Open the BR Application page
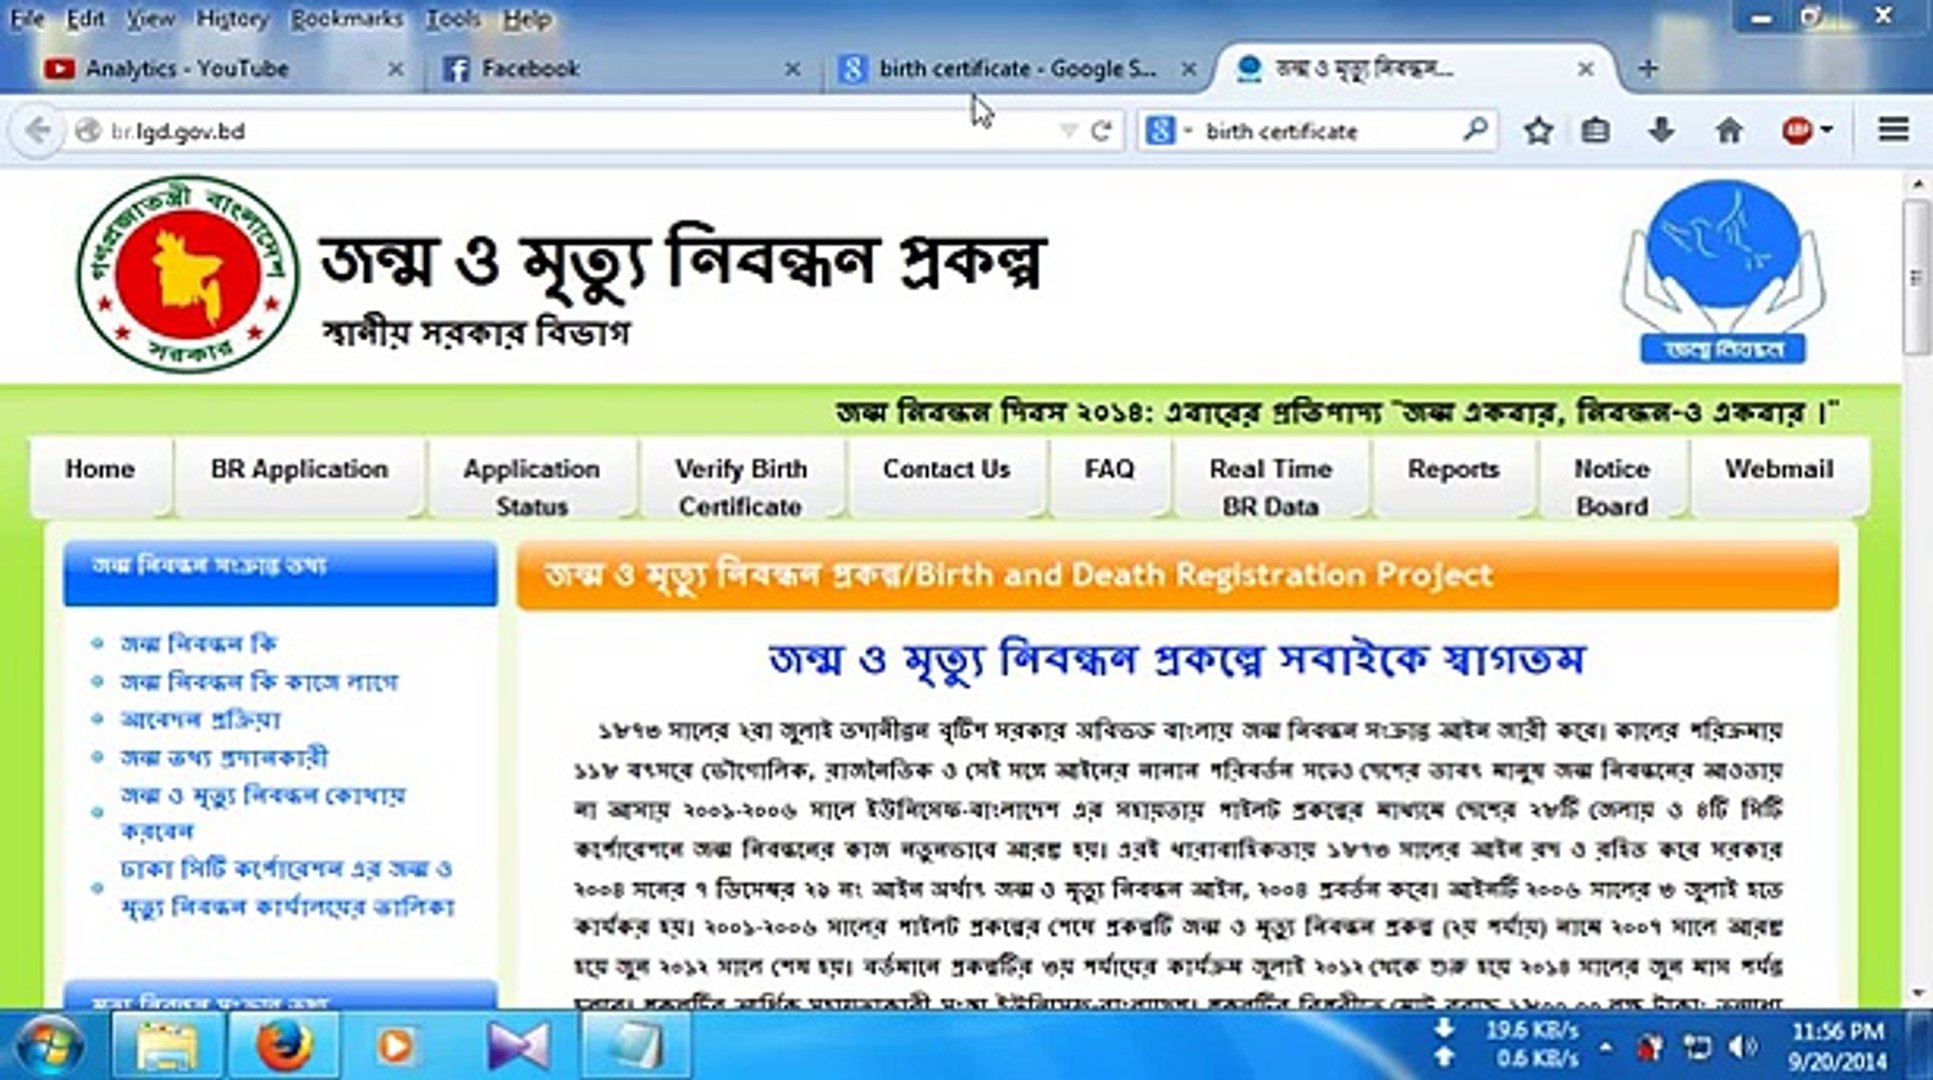Screen dimensions: 1933x1080 [x=299, y=470]
